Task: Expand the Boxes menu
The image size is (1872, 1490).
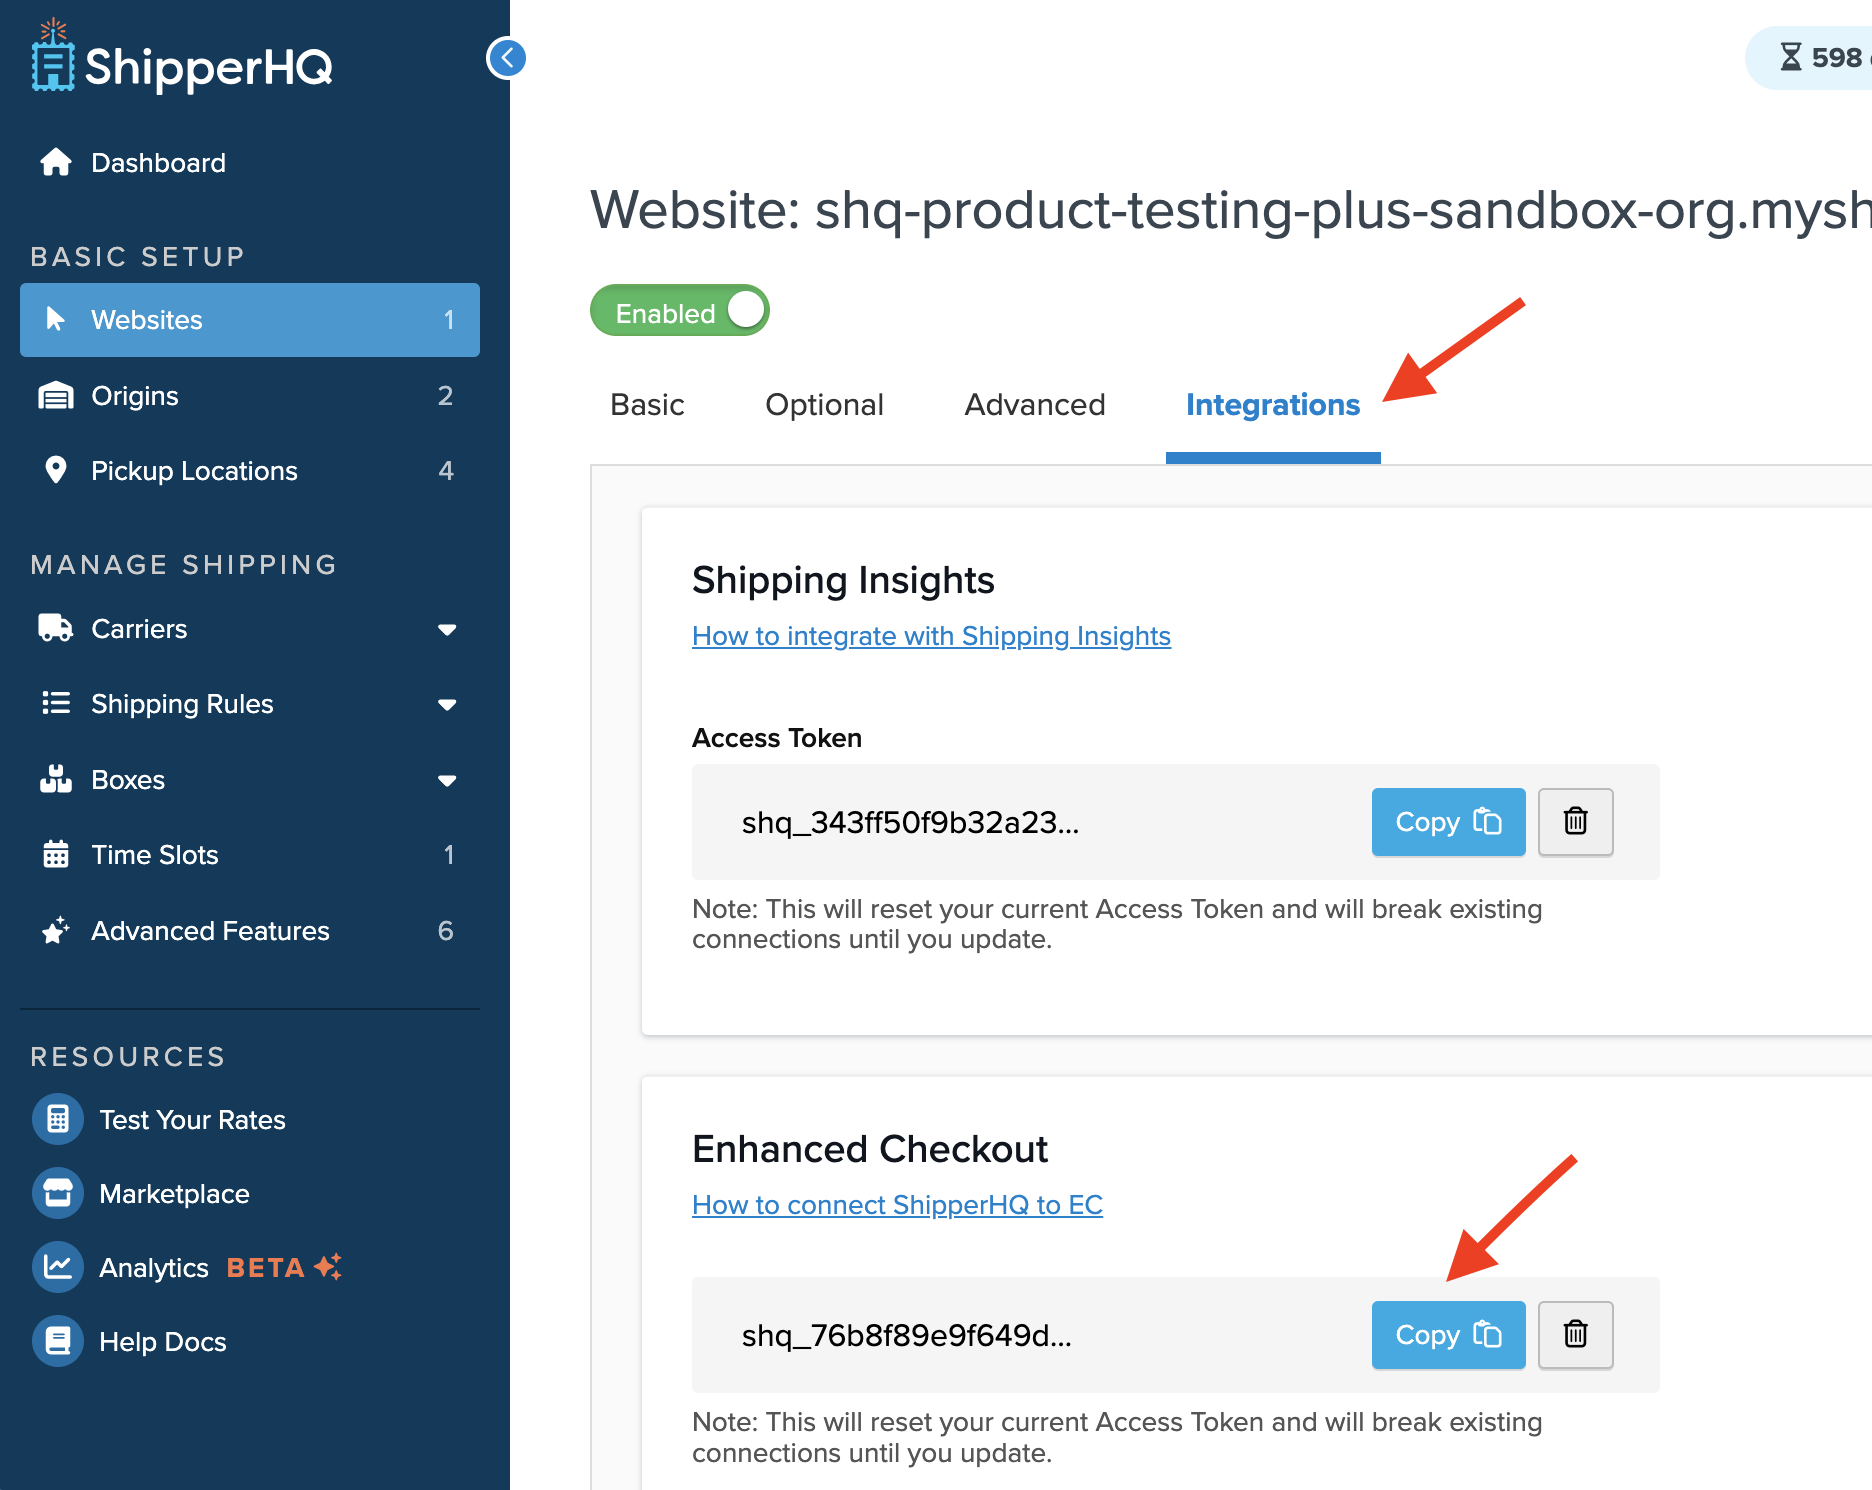Action: point(447,780)
